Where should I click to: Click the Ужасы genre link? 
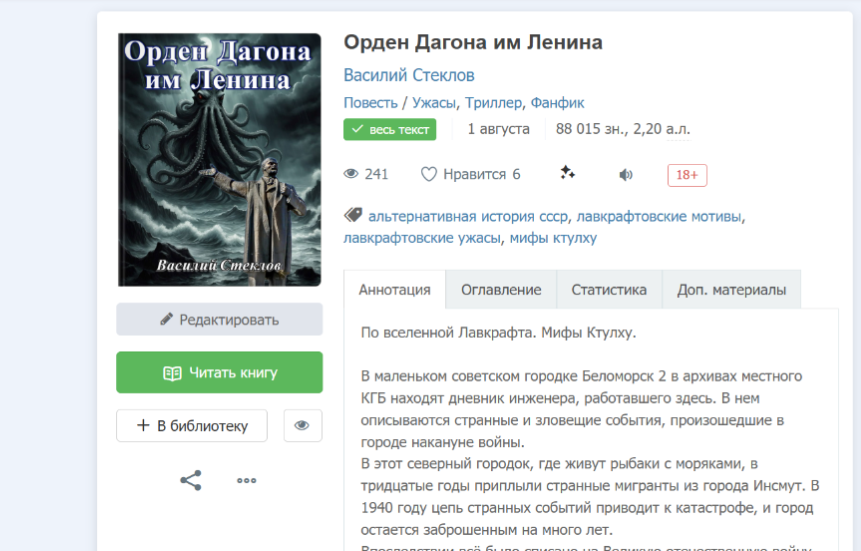[434, 103]
